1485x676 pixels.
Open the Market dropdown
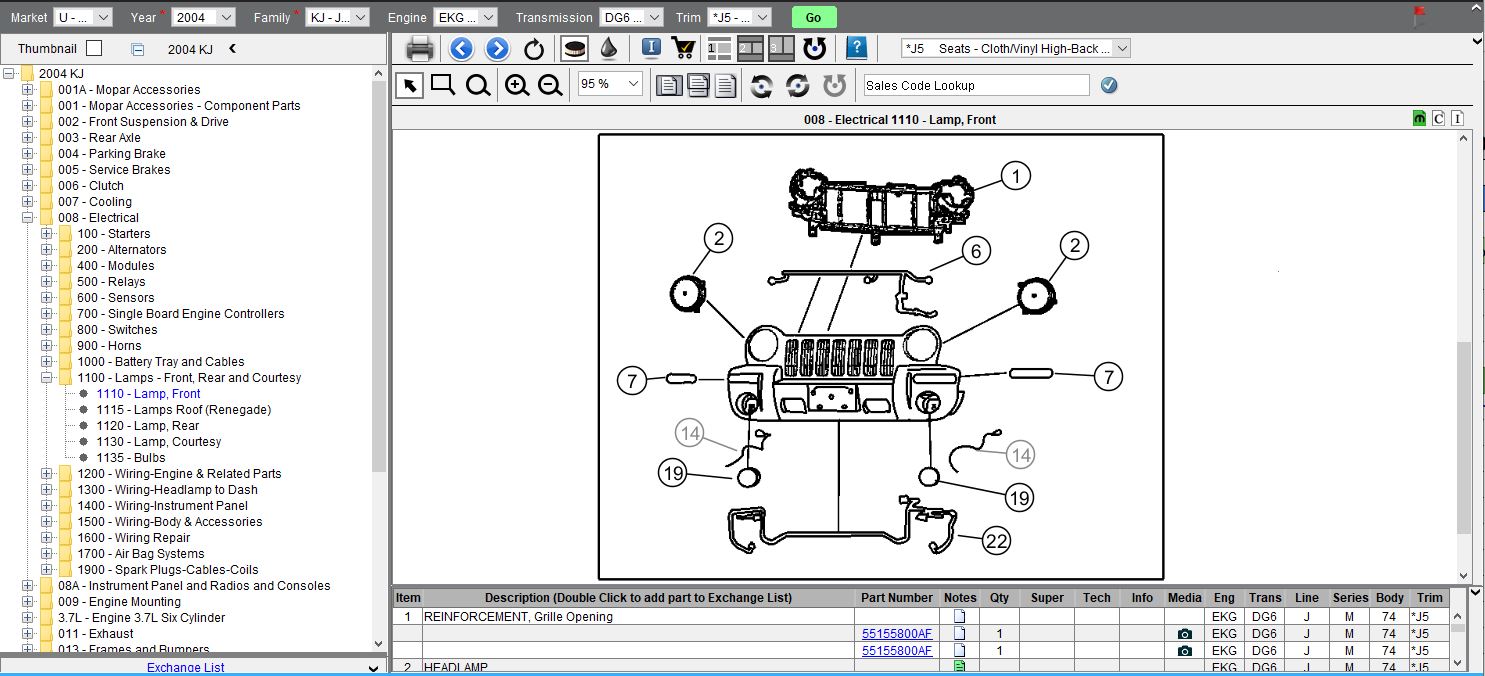(x=83, y=17)
